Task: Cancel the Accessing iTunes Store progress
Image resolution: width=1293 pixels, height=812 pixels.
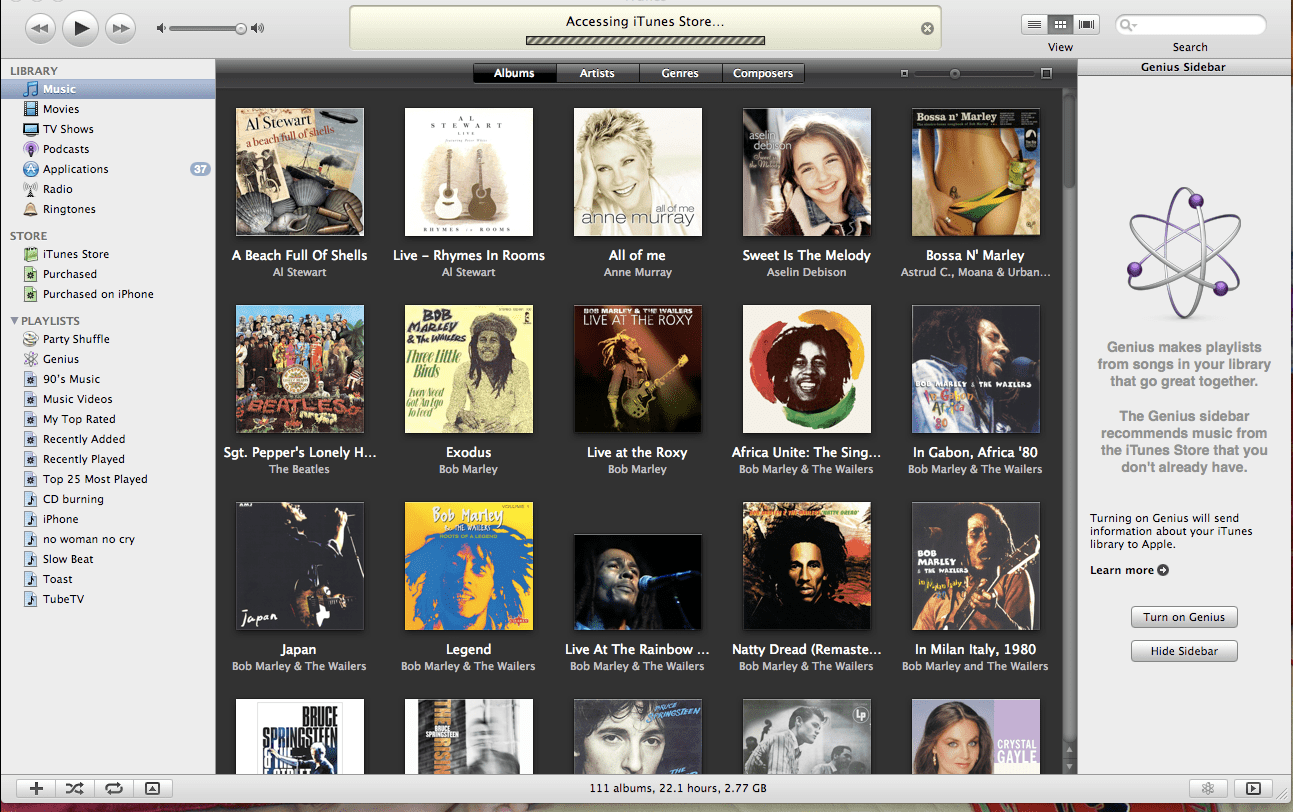Action: (x=927, y=29)
